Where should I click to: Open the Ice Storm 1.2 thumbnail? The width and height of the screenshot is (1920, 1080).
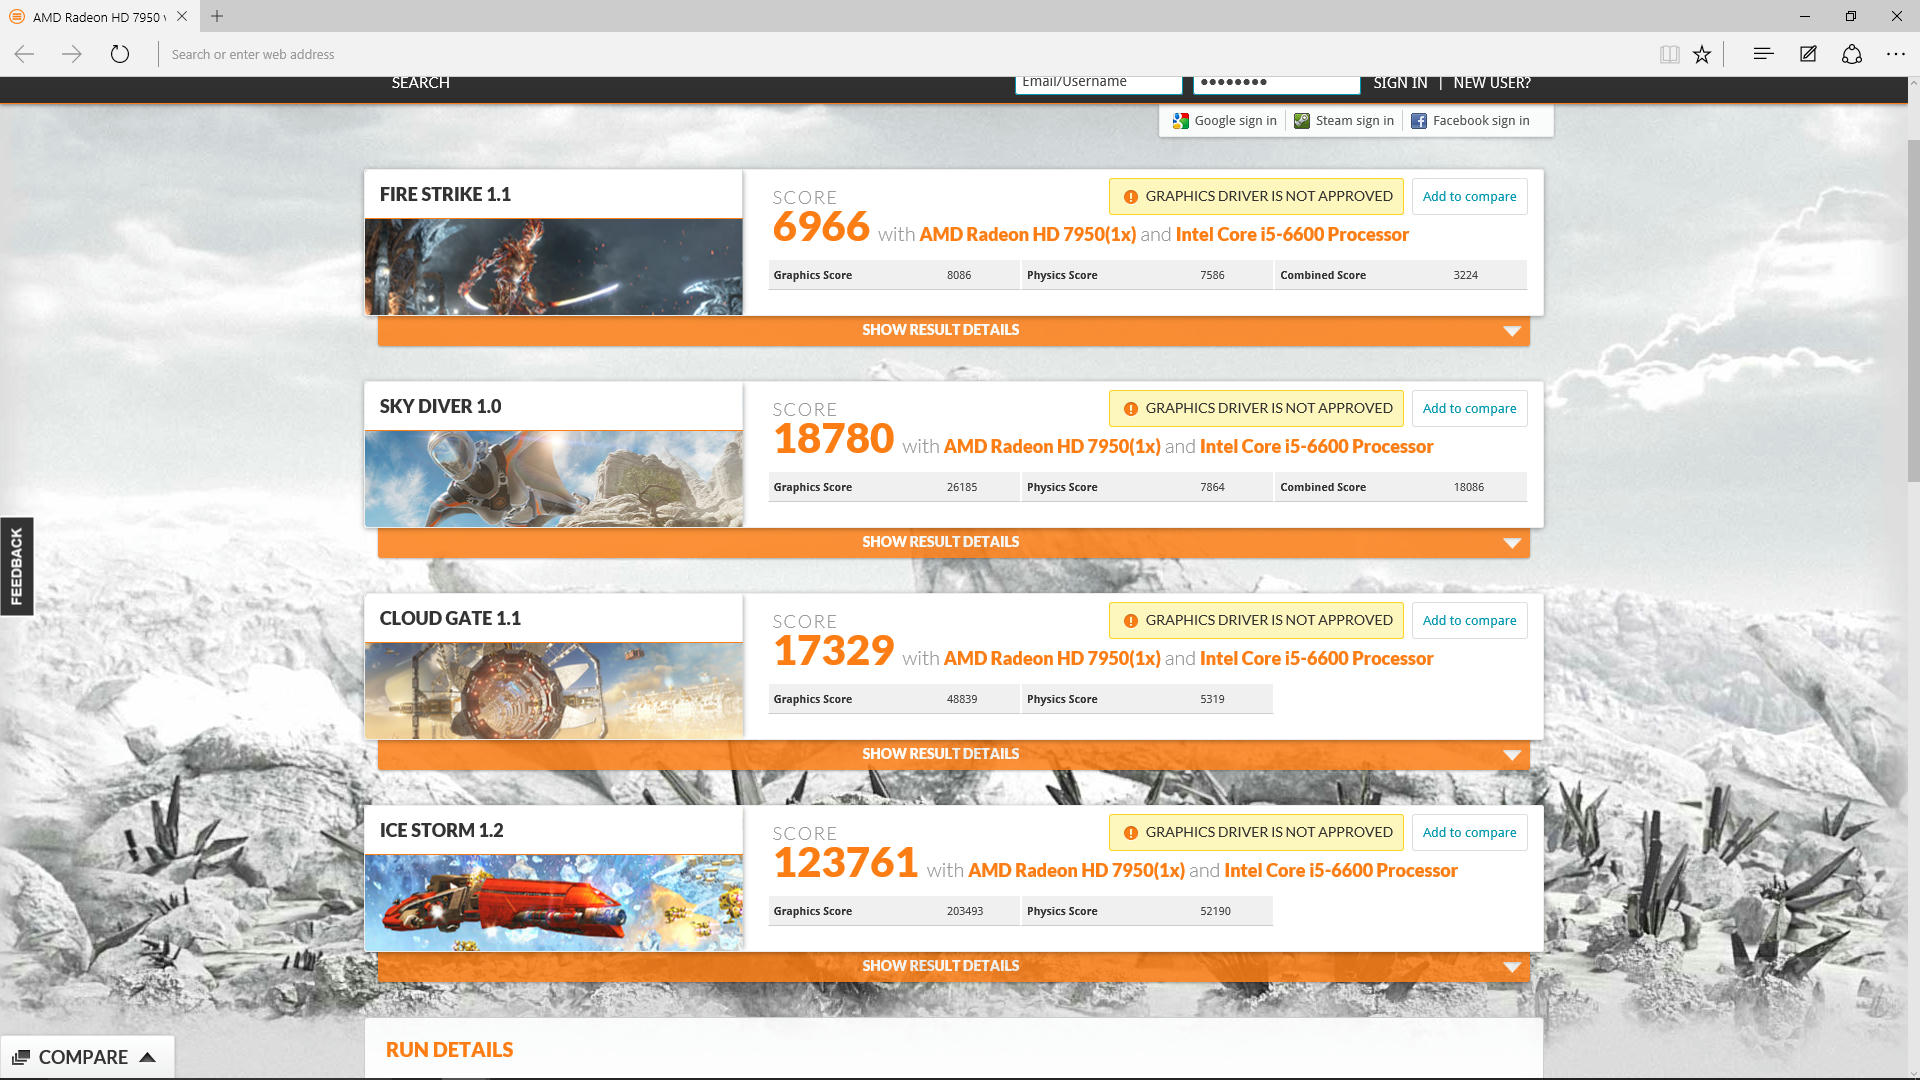coord(554,903)
